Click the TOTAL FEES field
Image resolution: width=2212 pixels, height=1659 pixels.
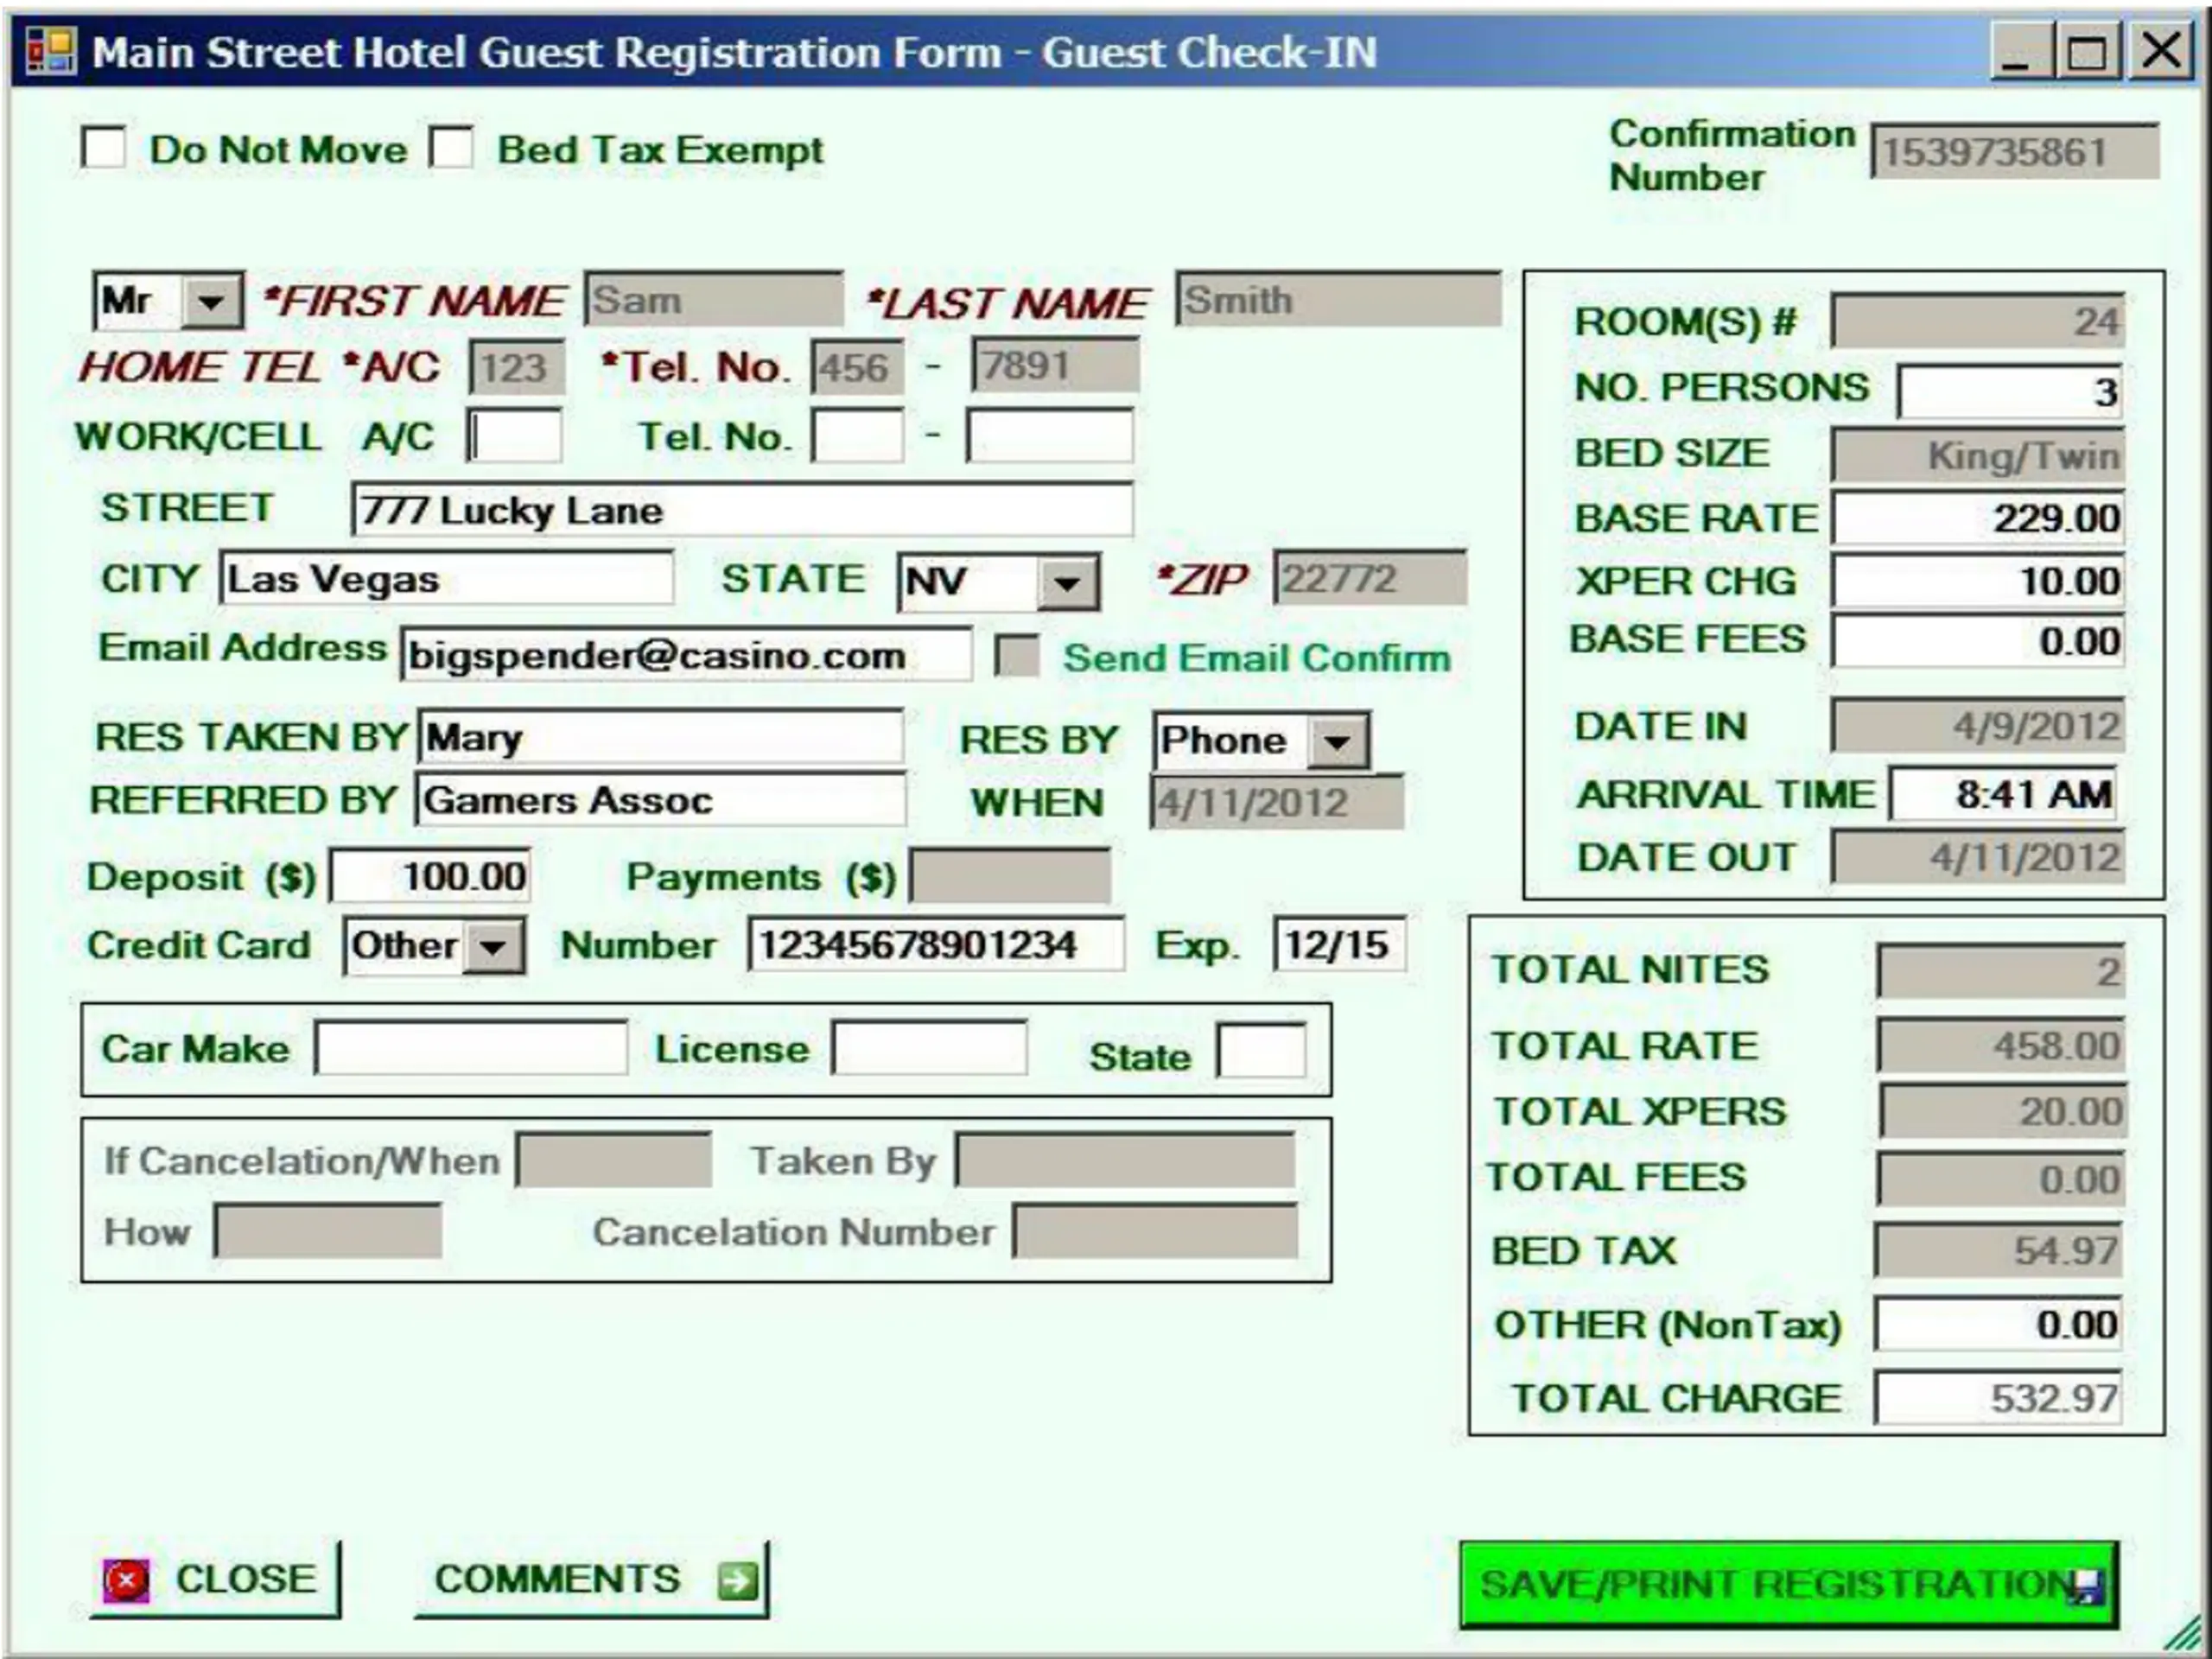pyautogui.click(x=2001, y=1179)
